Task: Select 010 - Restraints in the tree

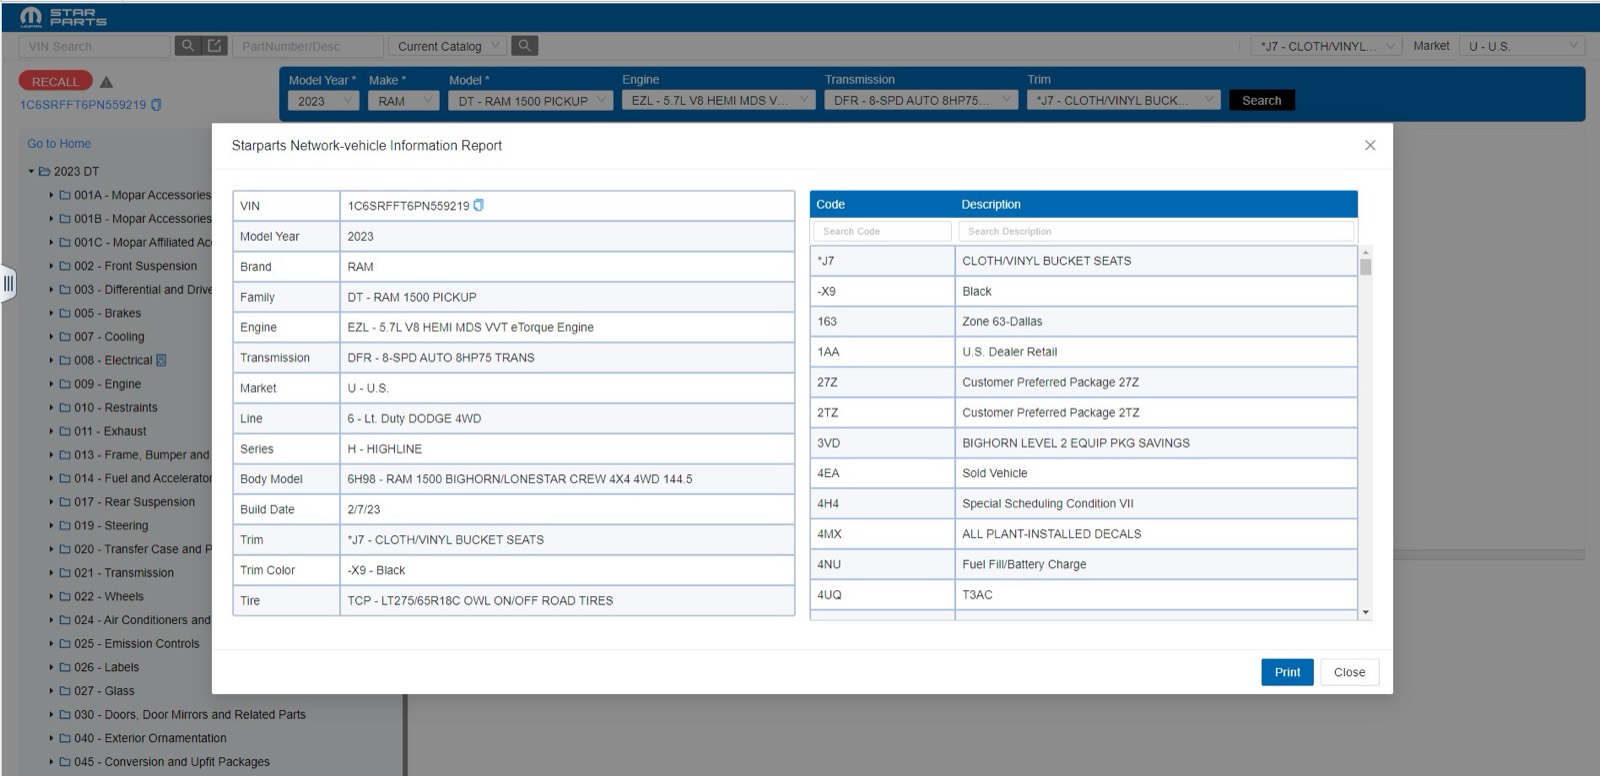Action: point(115,408)
